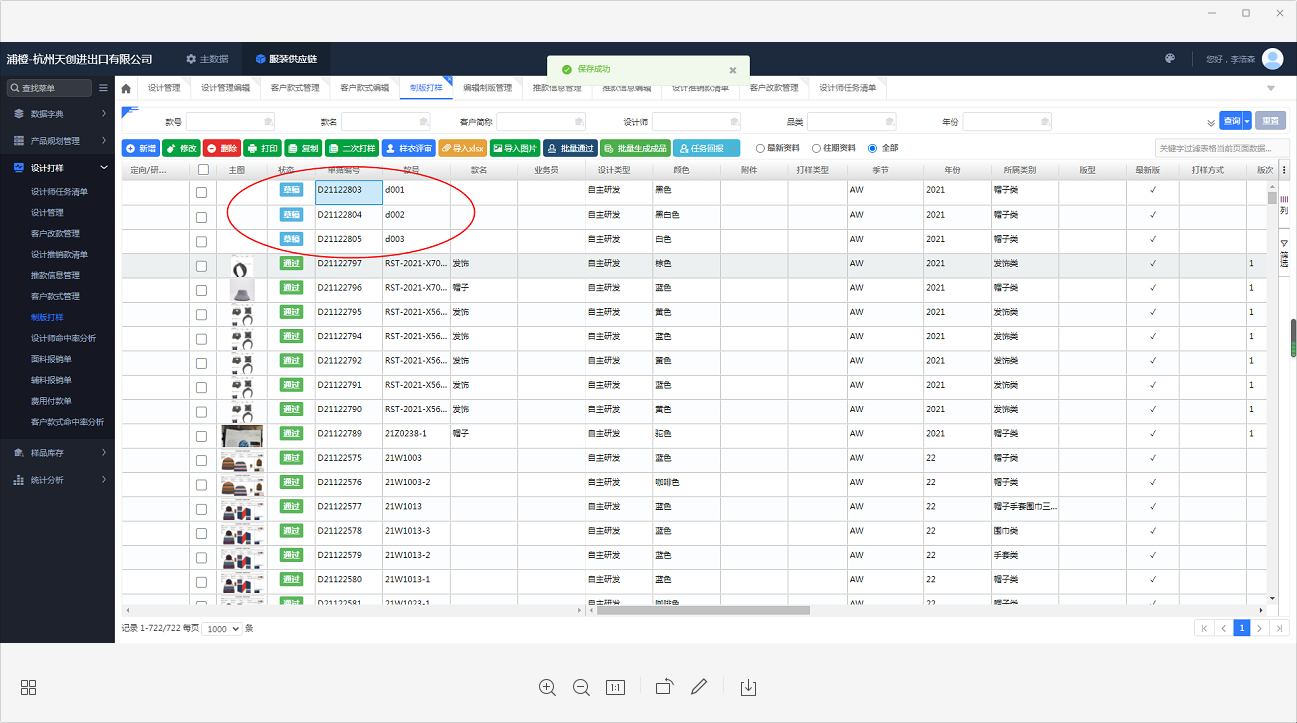Switch to the 设计师任务清单 tab

(847, 88)
